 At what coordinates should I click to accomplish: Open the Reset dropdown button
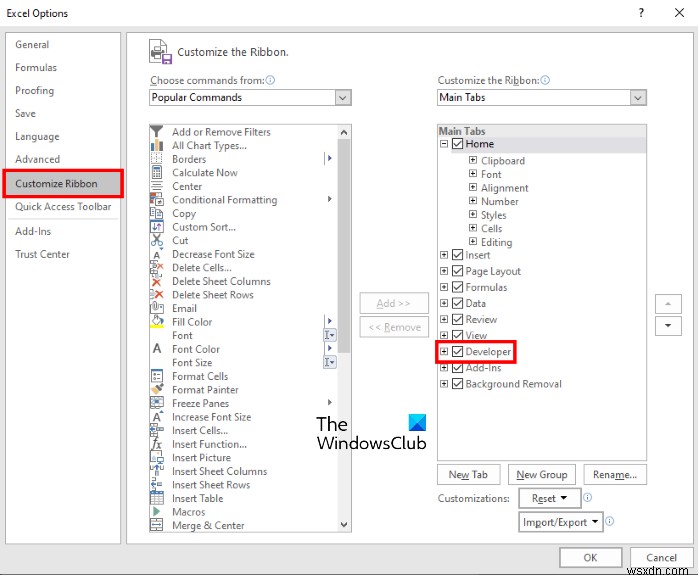(x=550, y=498)
